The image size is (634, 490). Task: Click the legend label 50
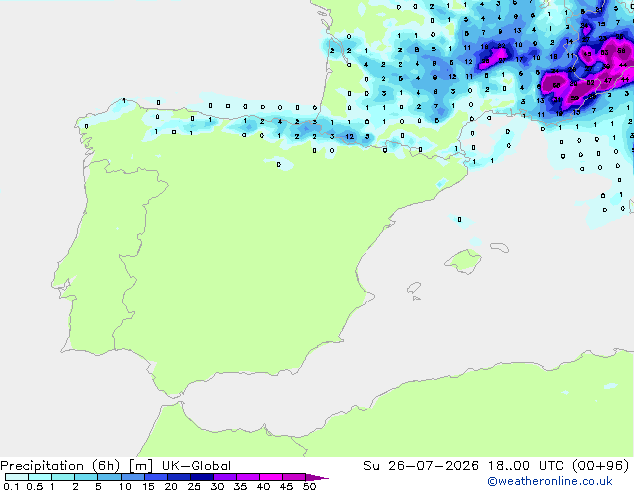(x=310, y=486)
